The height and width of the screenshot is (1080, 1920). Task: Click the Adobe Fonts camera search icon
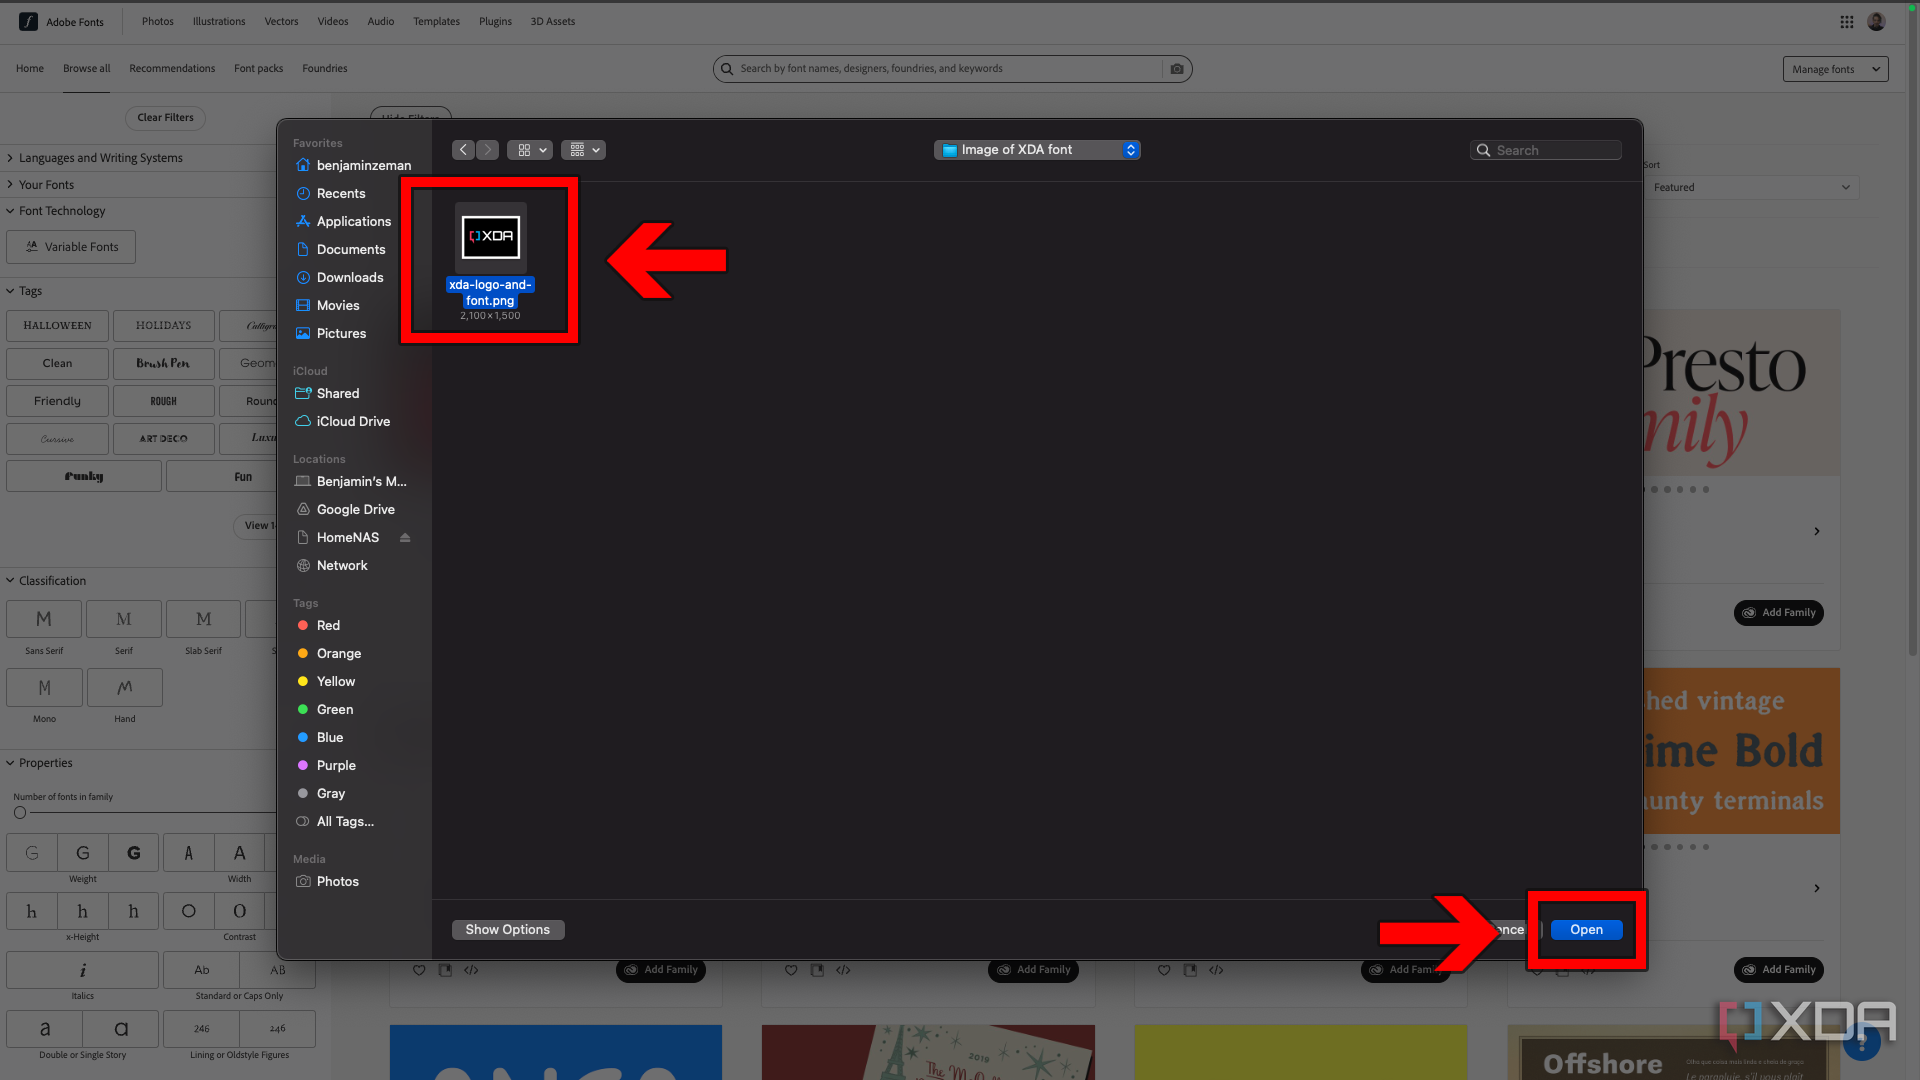coord(1176,69)
